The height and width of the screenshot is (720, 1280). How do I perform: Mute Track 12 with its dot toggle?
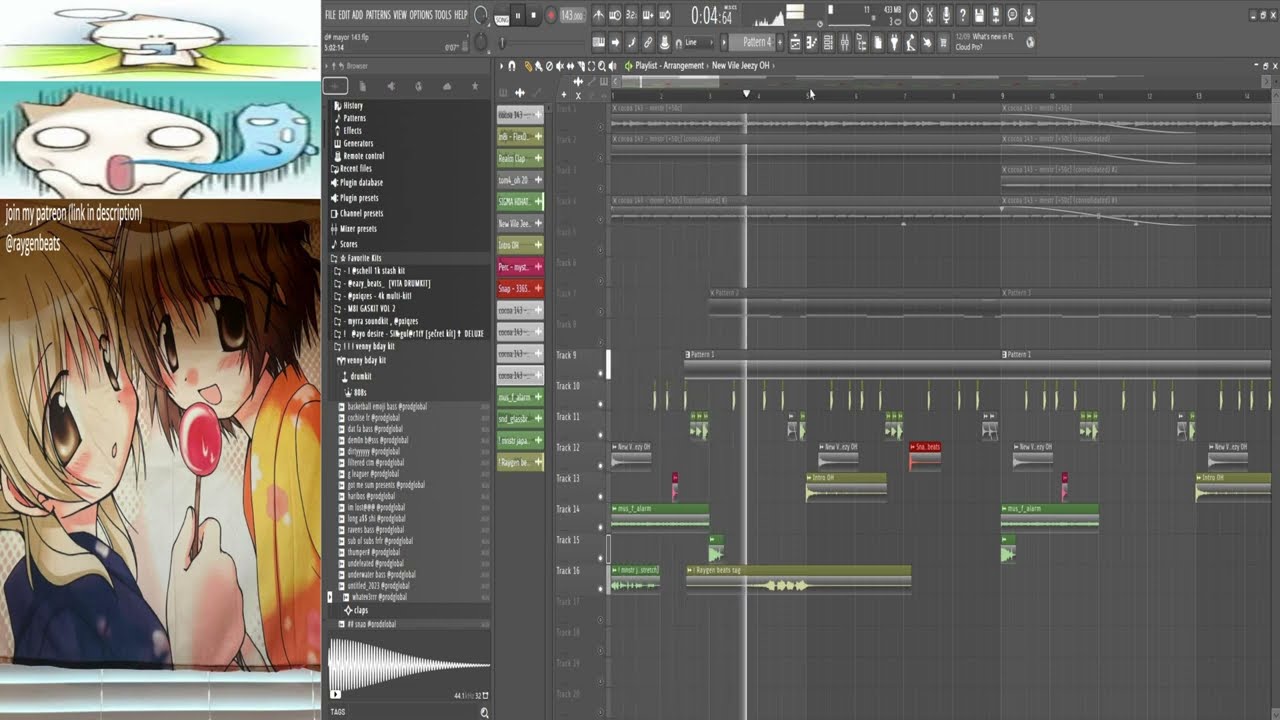pyautogui.click(x=601, y=465)
